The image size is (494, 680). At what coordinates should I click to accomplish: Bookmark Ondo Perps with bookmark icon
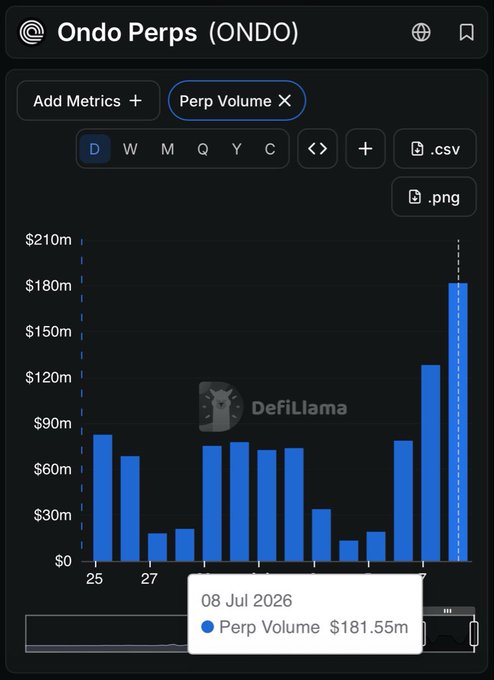tap(466, 33)
